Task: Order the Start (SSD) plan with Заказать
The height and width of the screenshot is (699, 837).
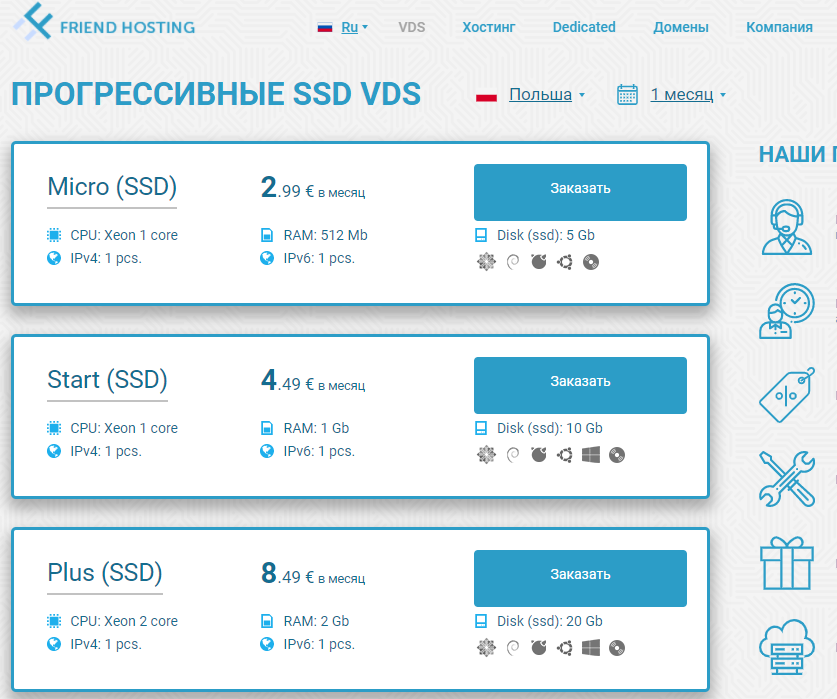Action: coord(580,386)
